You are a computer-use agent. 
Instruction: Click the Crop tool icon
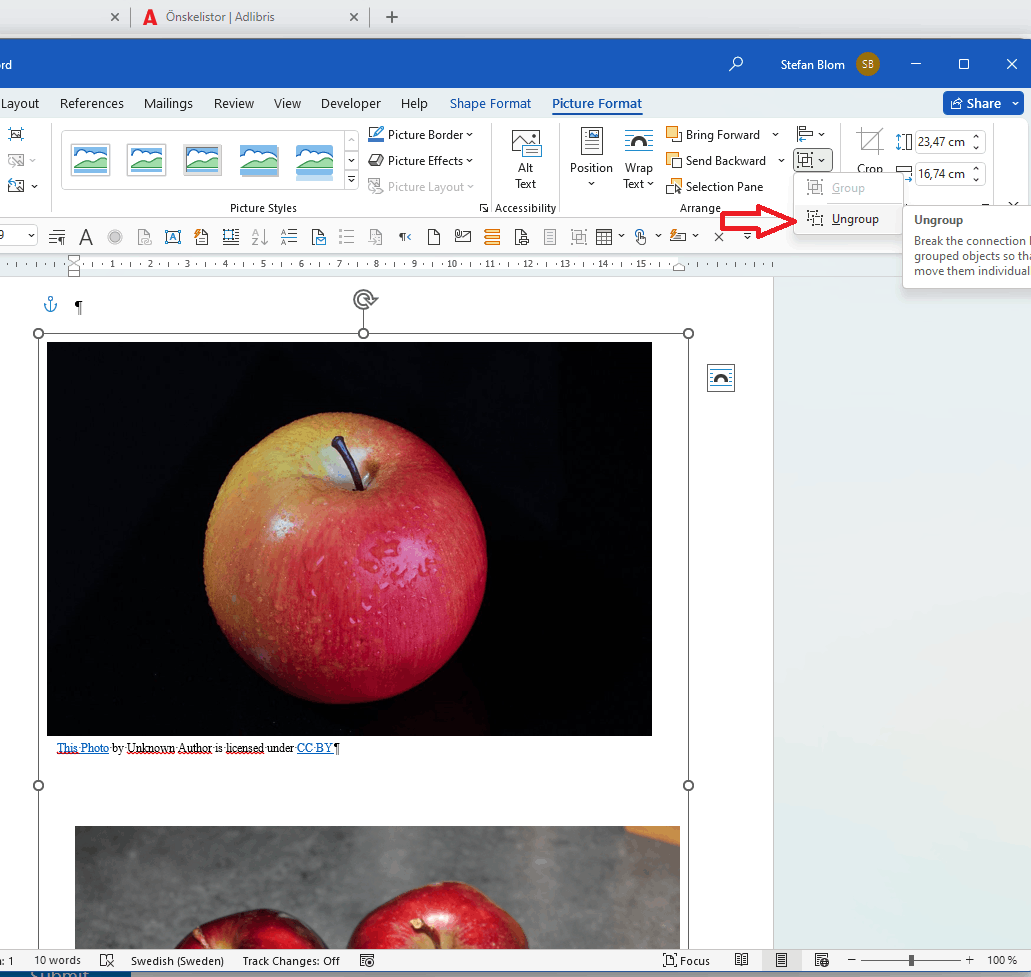(870, 141)
